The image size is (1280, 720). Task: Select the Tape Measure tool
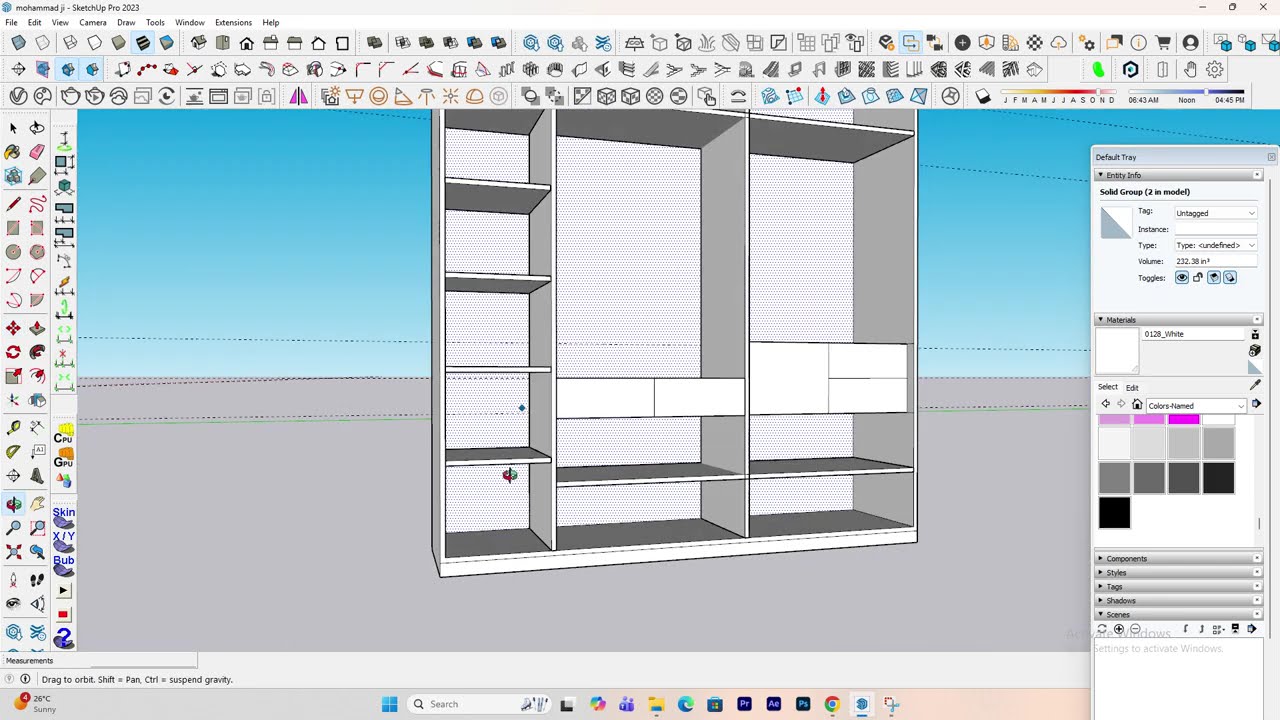click(13, 428)
